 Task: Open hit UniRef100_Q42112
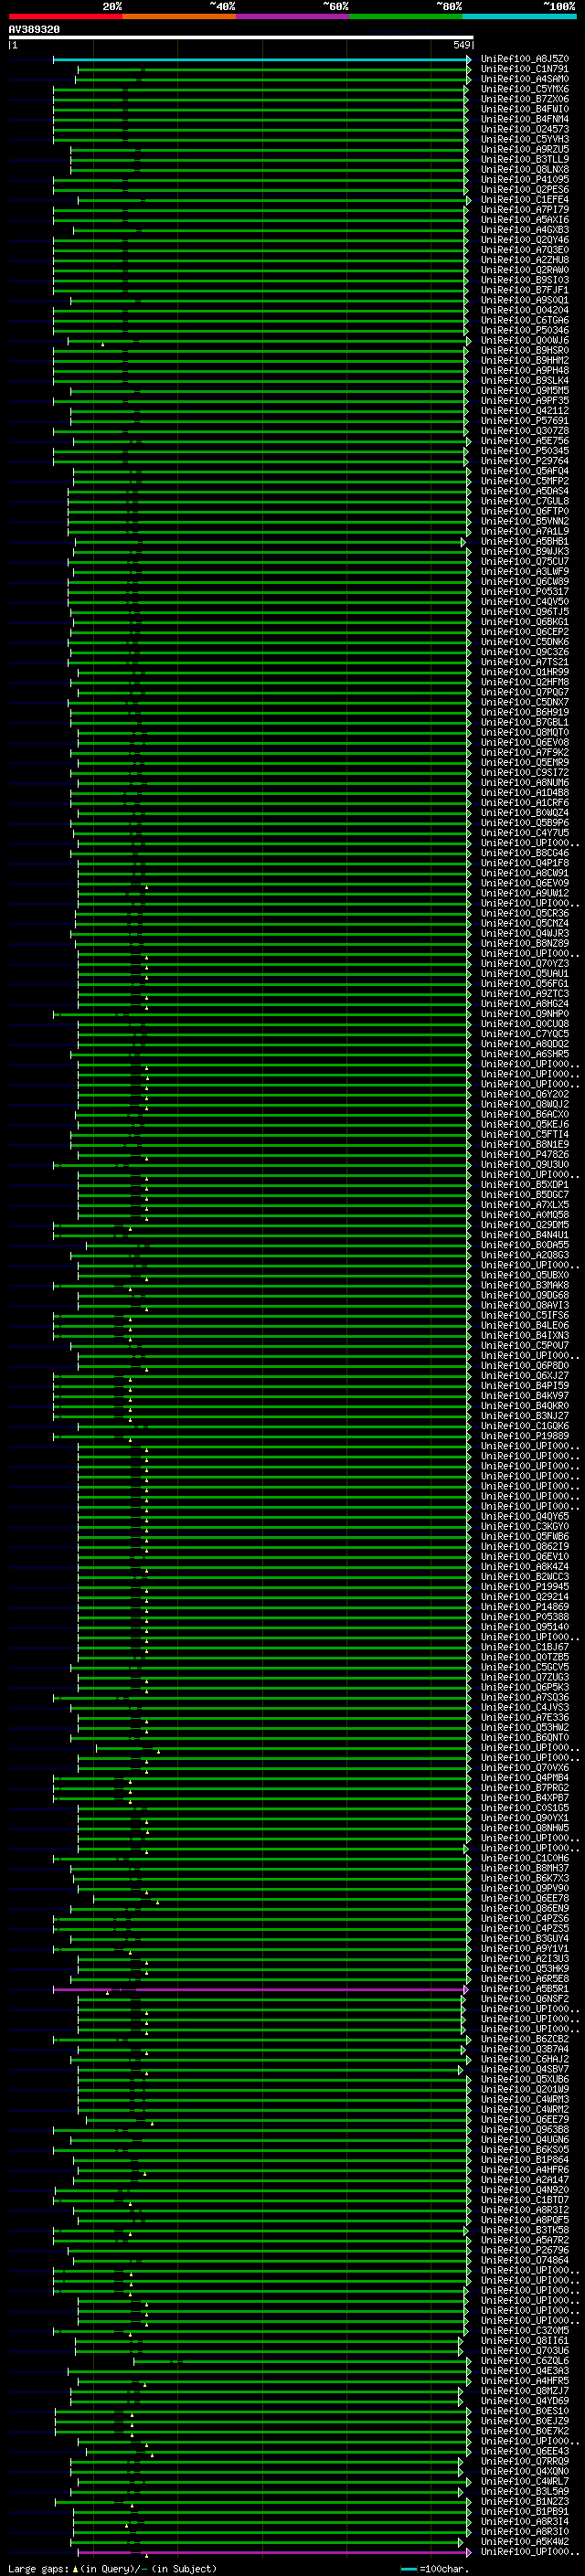[525, 411]
